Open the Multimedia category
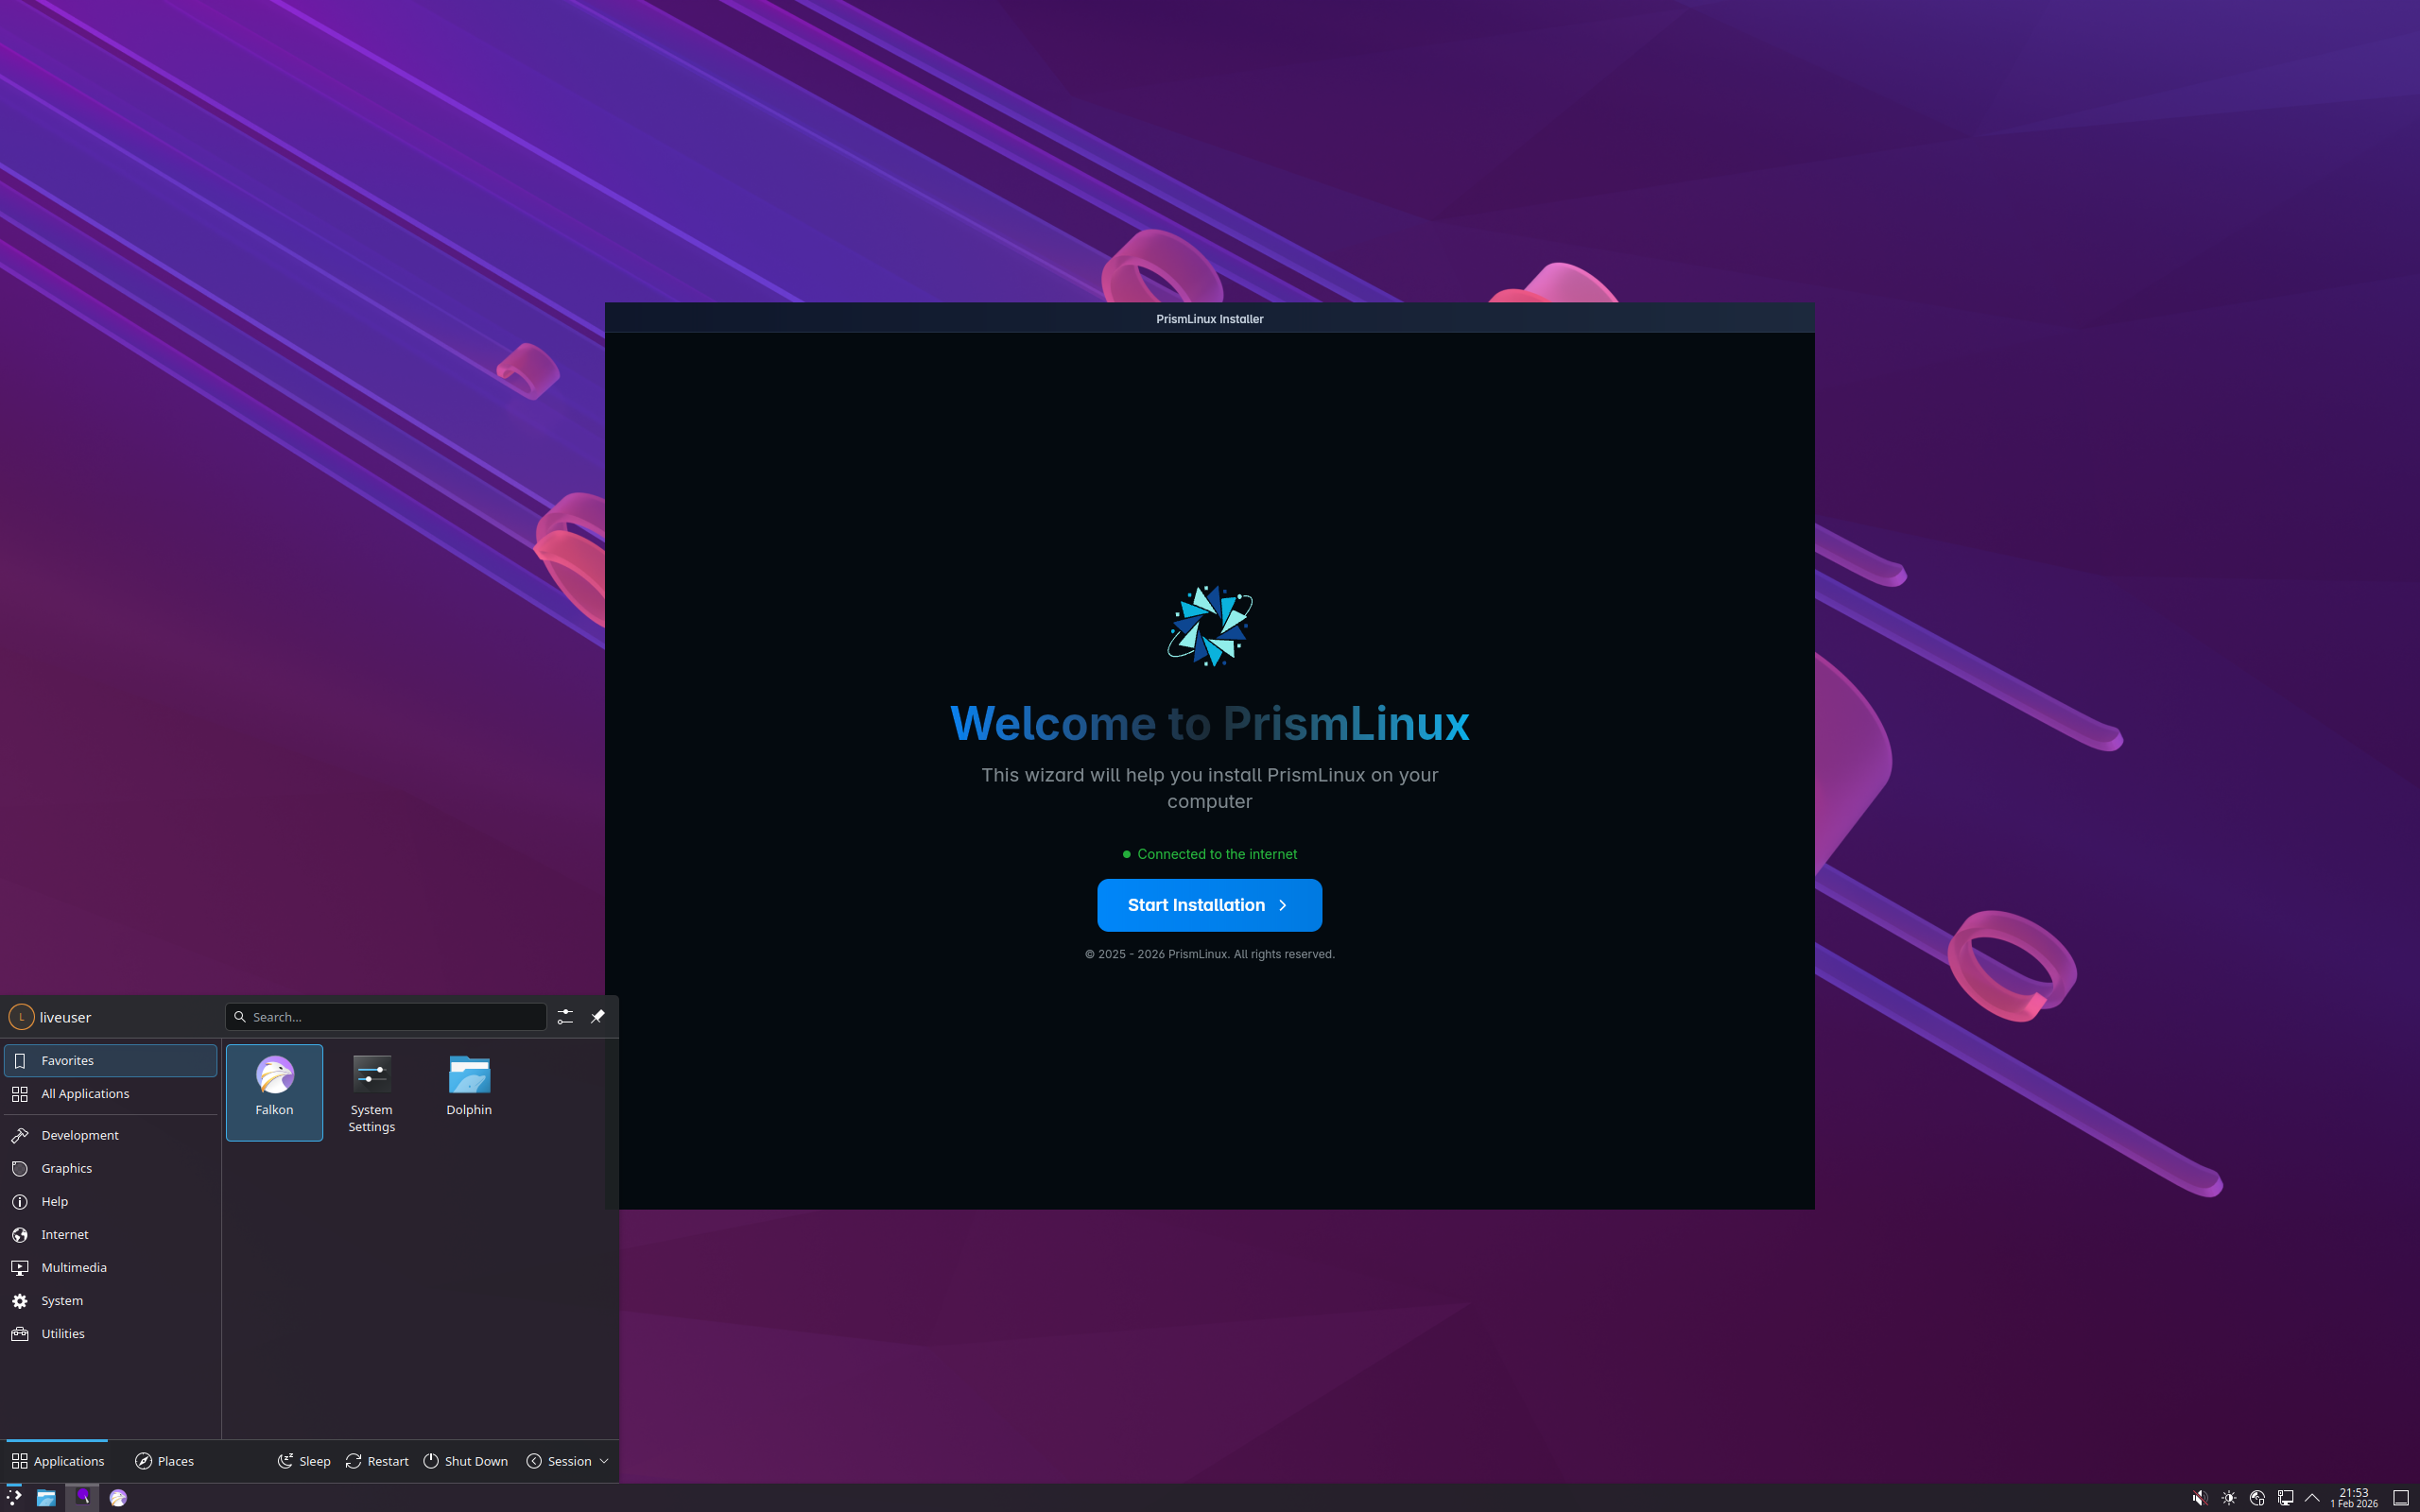Image resolution: width=2420 pixels, height=1512 pixels. [110, 1268]
